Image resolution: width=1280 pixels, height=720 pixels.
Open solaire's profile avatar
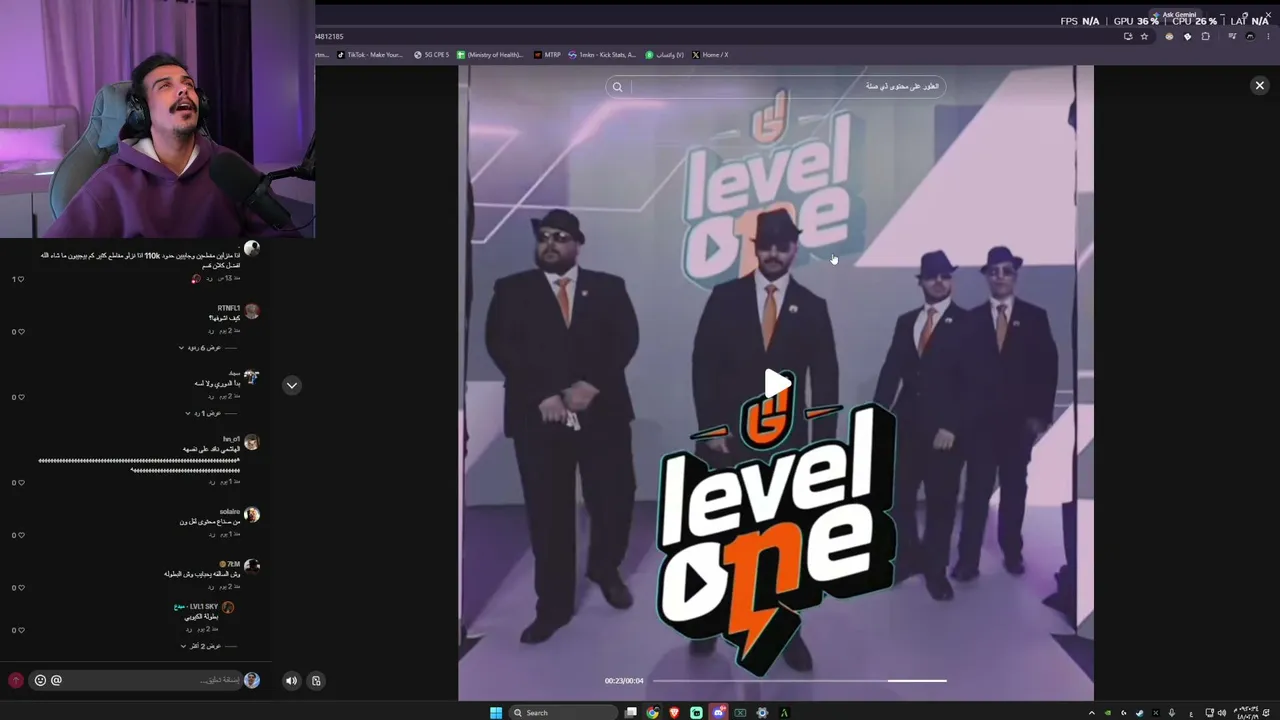(252, 515)
